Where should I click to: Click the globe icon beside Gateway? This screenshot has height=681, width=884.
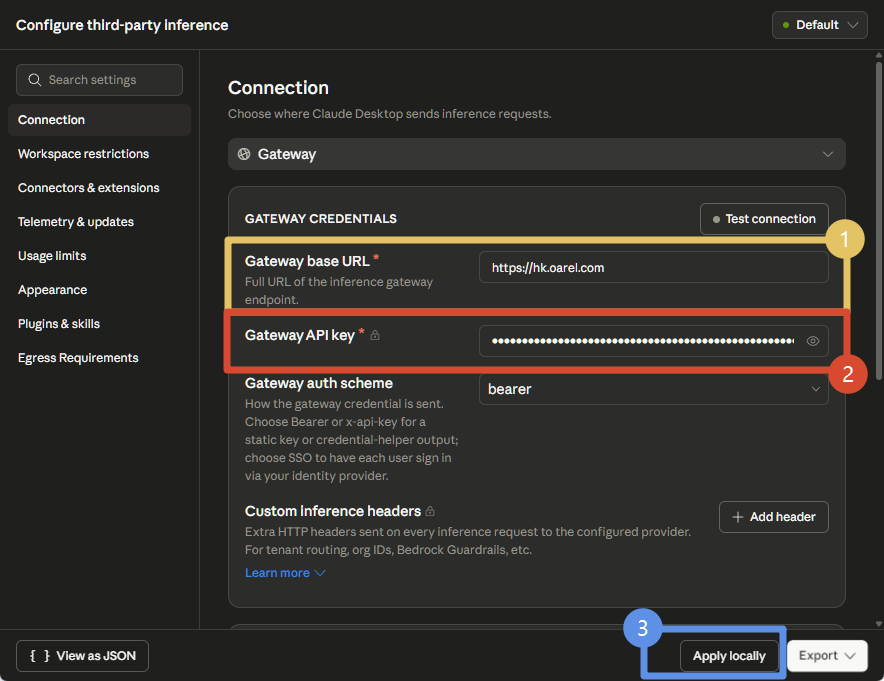(244, 154)
